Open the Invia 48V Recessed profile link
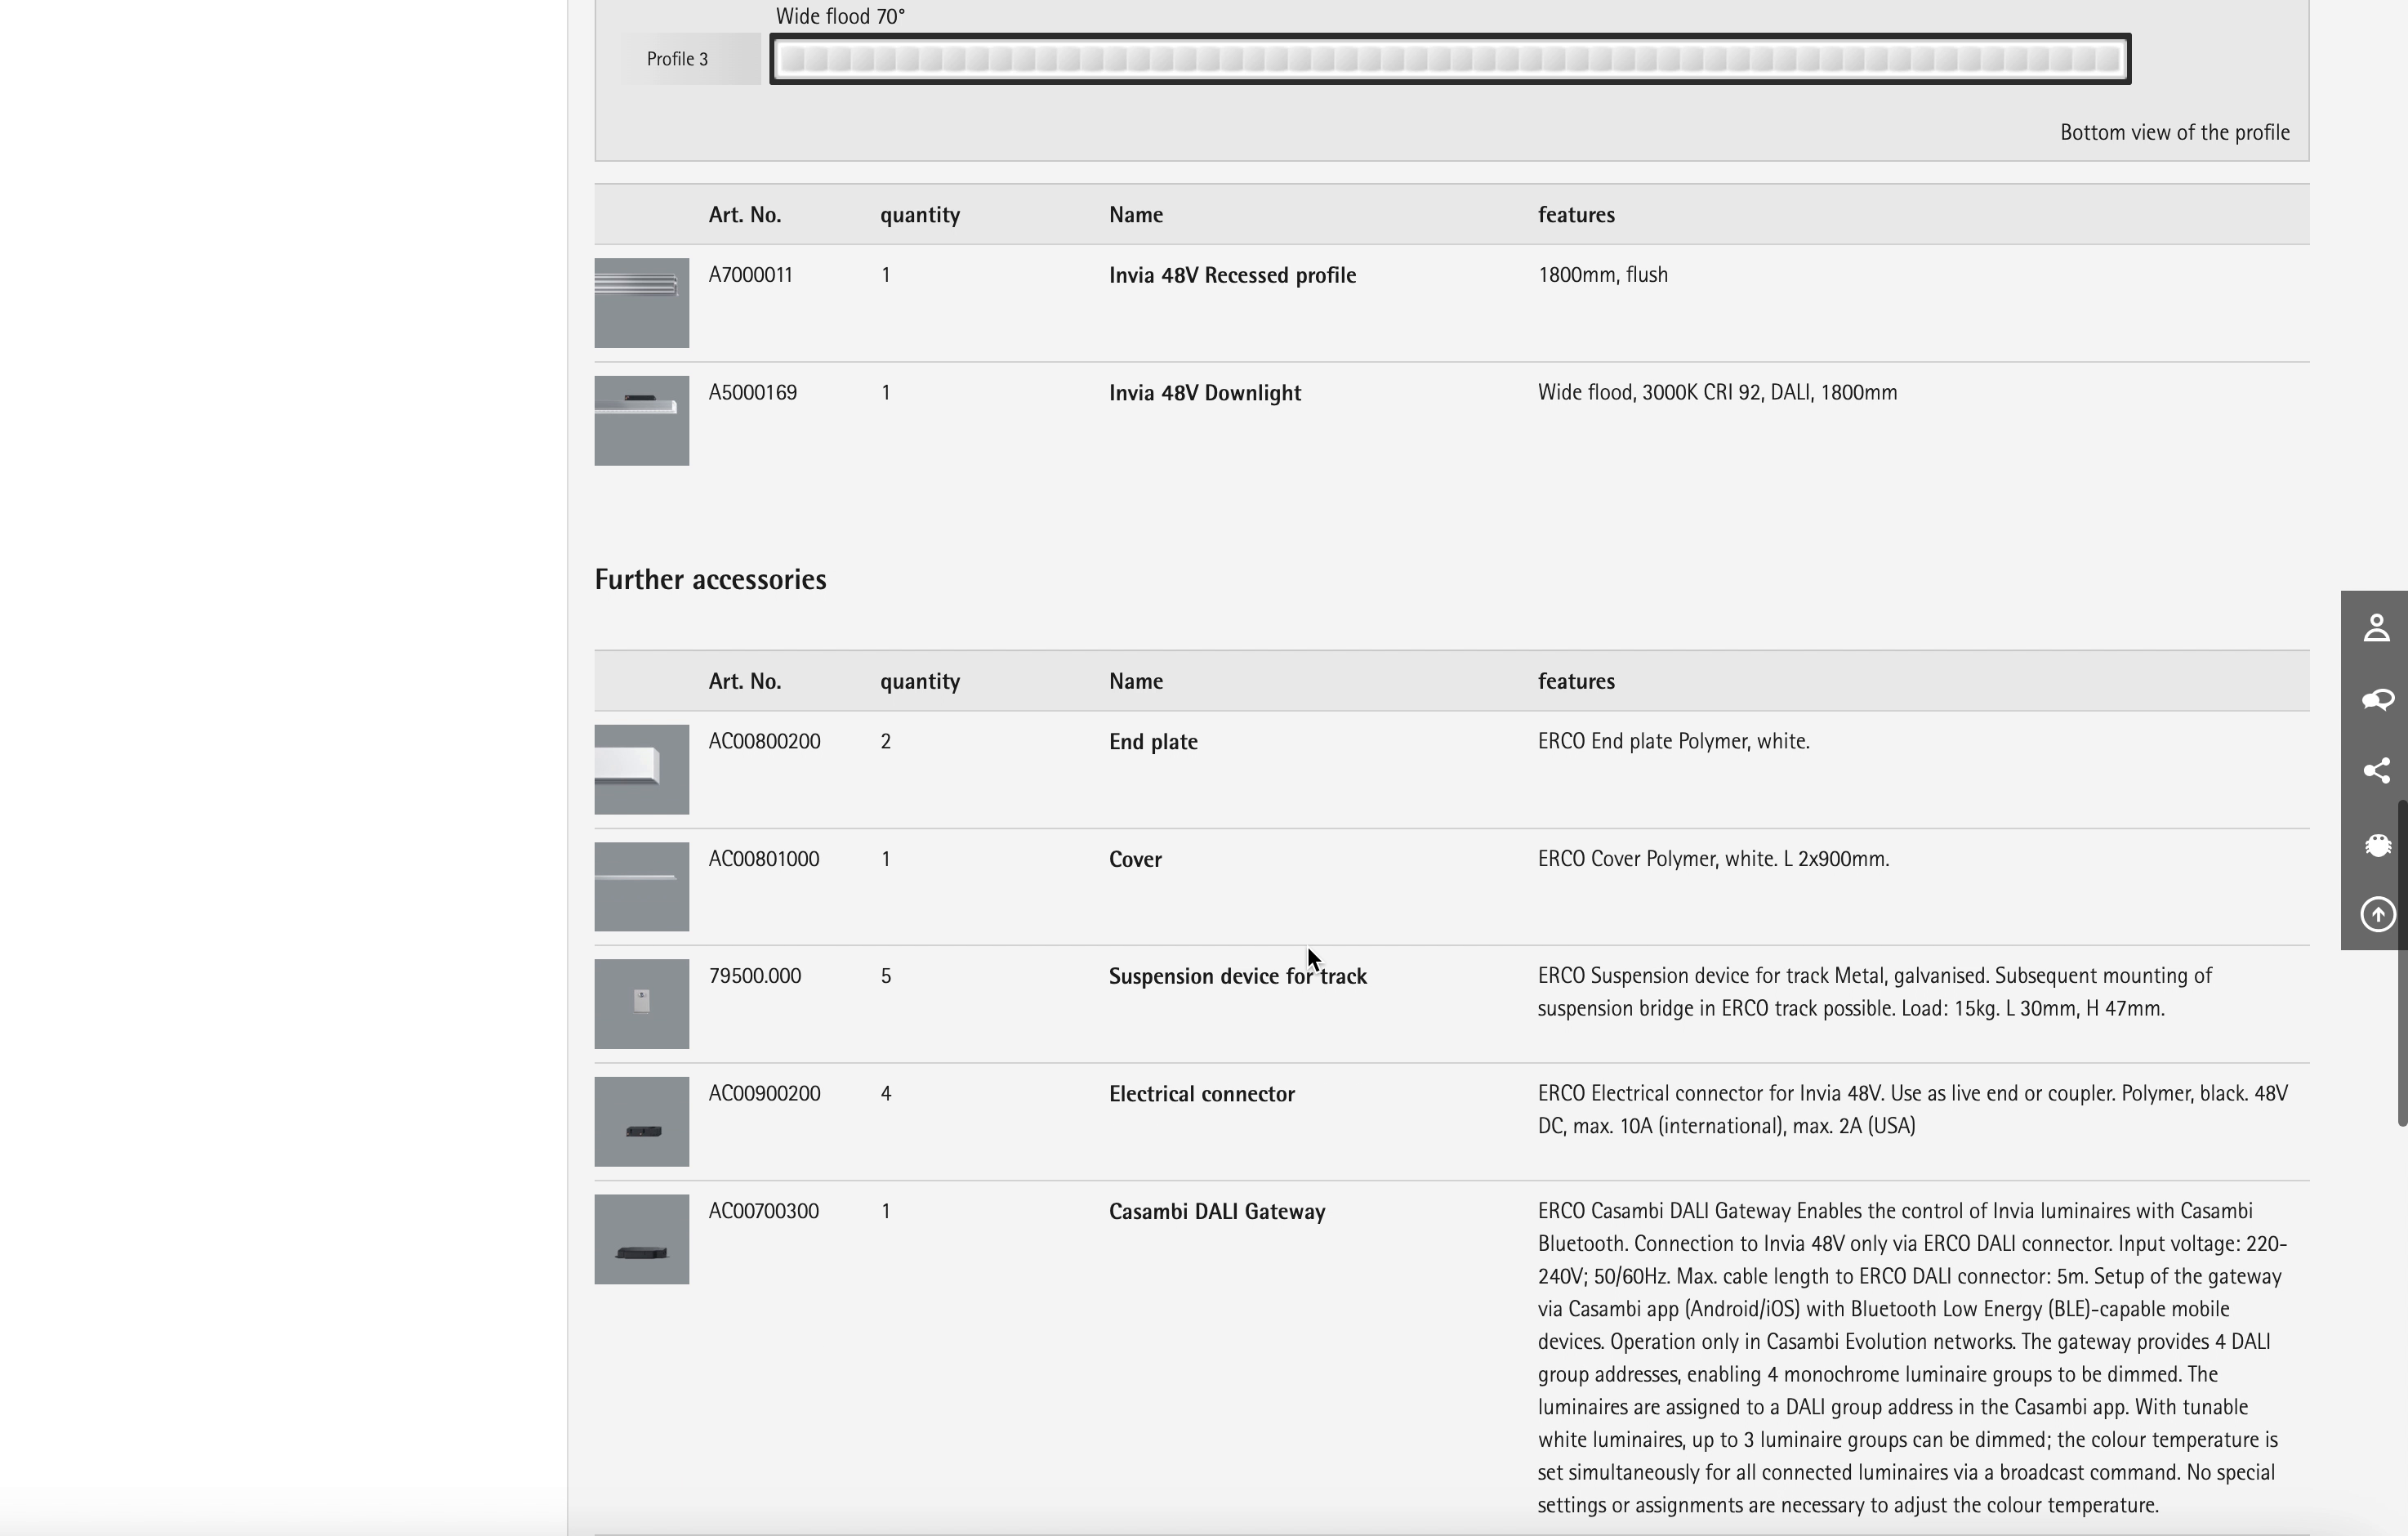 click(1232, 275)
